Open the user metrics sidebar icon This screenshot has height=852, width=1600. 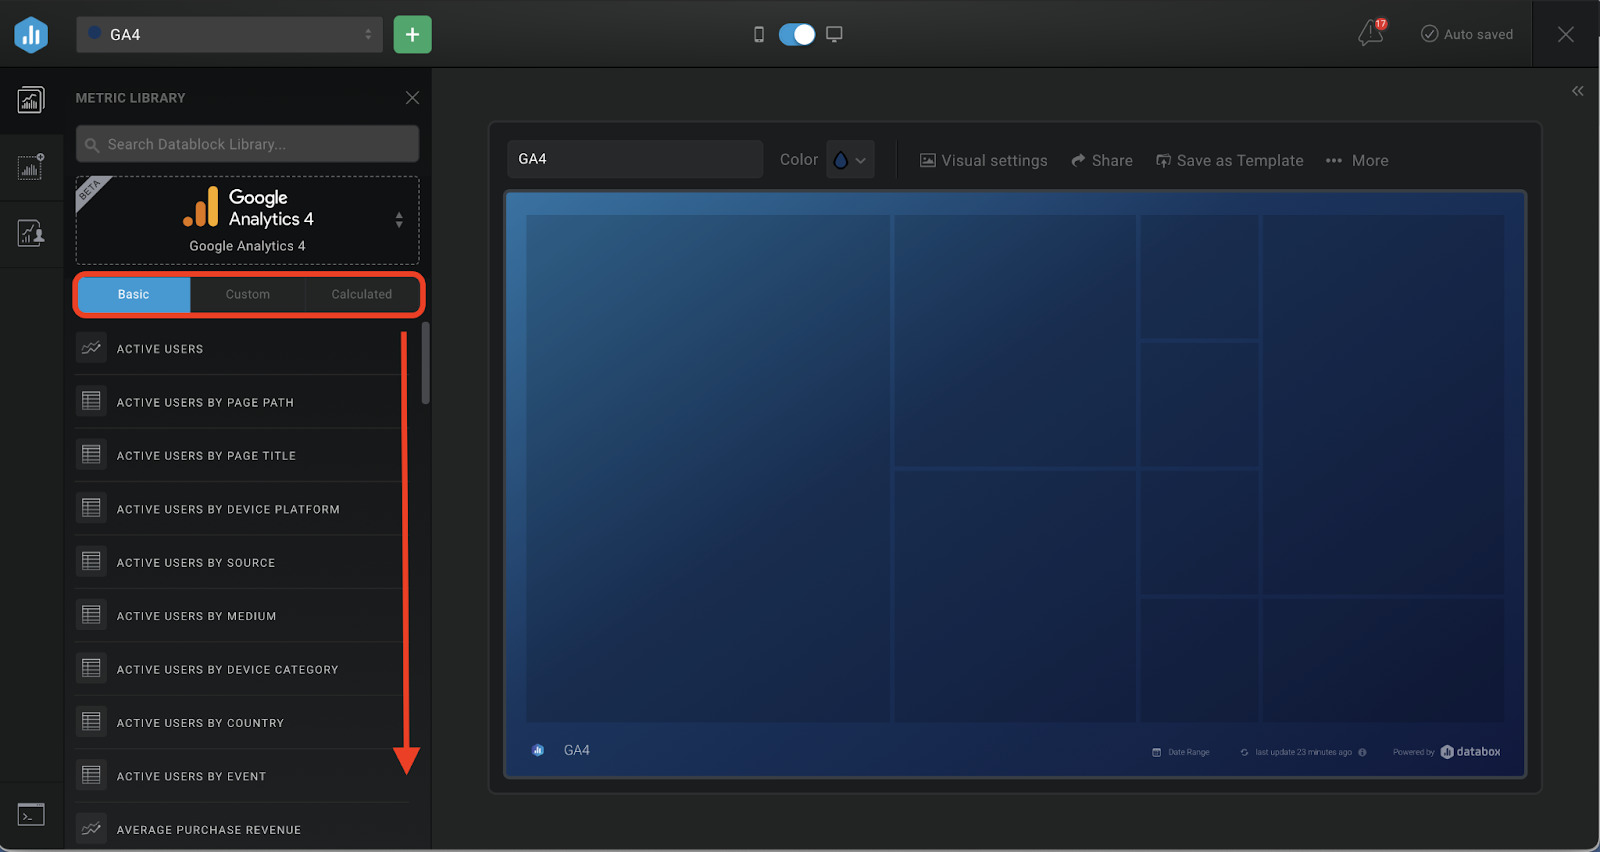click(x=31, y=233)
